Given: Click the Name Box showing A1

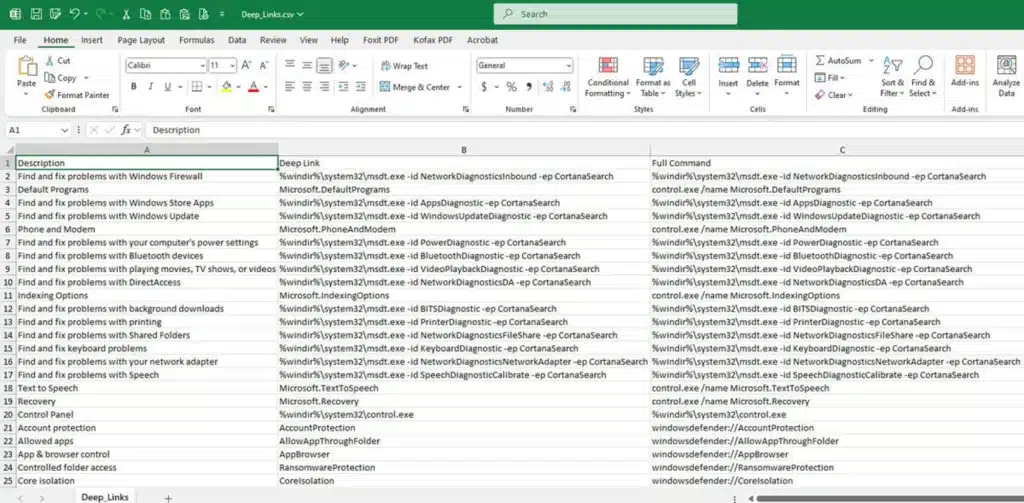Looking at the screenshot, I should pyautogui.click(x=37, y=130).
